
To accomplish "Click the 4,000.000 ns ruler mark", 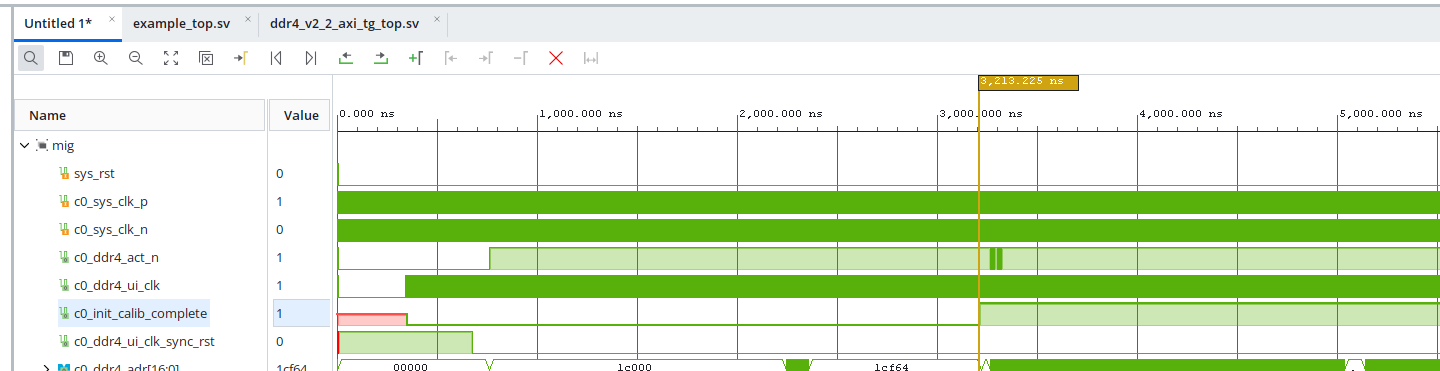I will point(1180,114).
